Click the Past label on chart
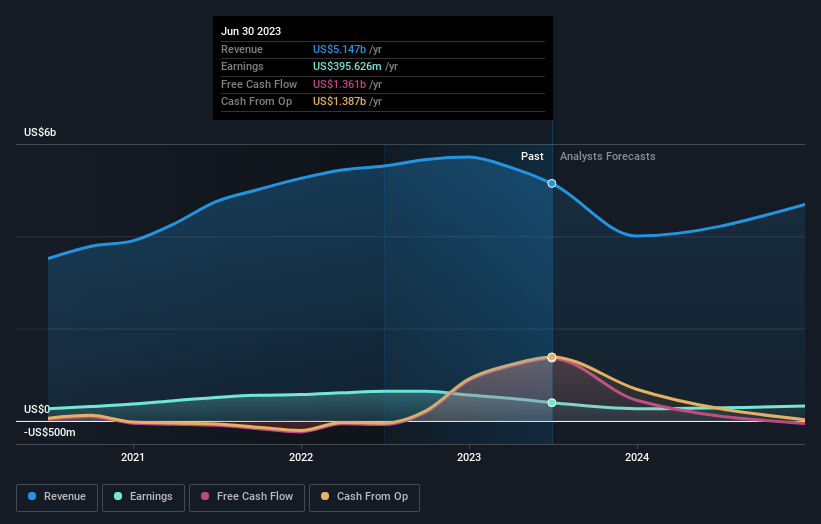Screen dimensions: 821x524 [532, 156]
